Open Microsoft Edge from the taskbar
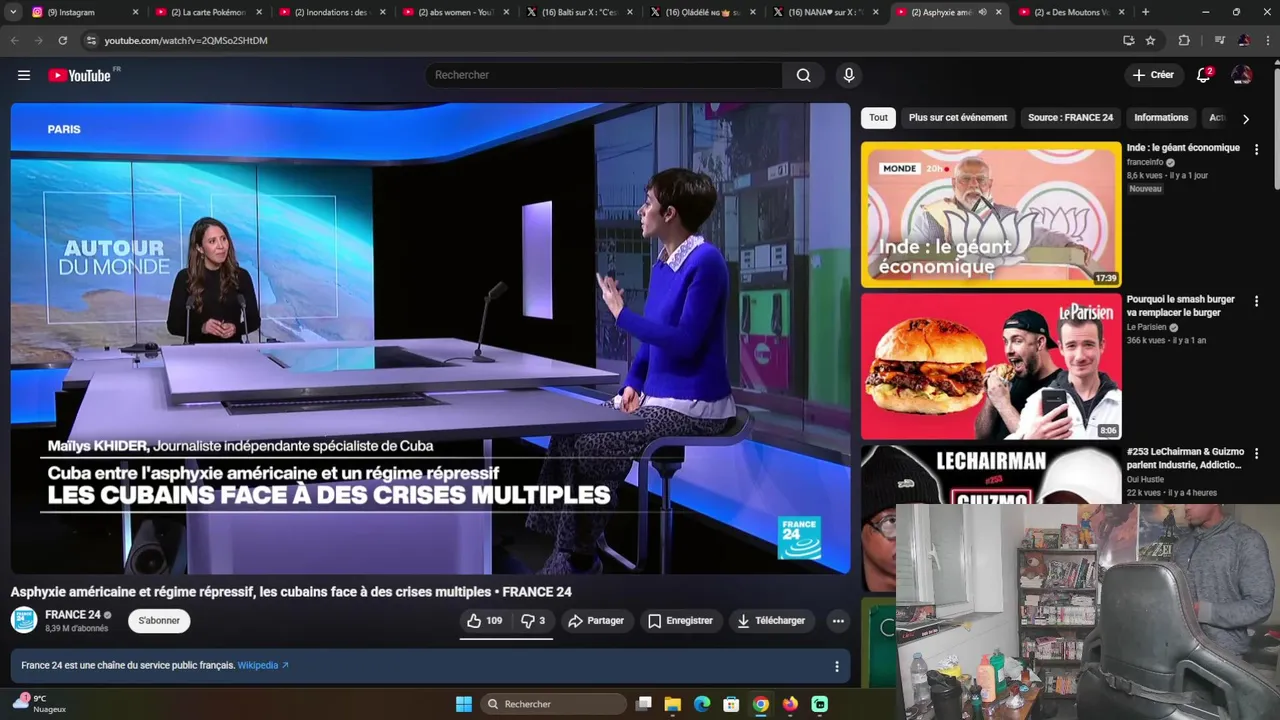1280x720 pixels. [702, 704]
